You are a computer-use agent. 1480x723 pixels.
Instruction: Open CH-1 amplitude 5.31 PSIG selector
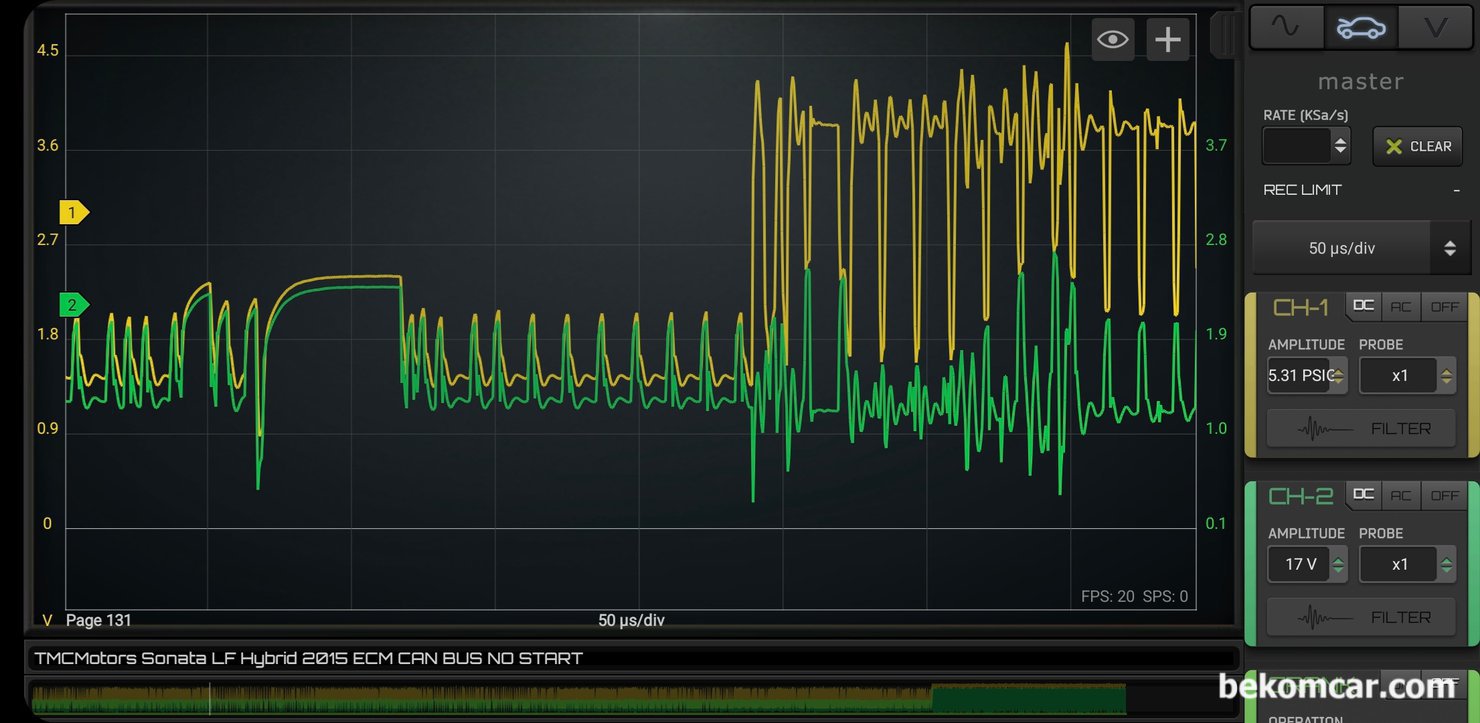click(1306, 376)
